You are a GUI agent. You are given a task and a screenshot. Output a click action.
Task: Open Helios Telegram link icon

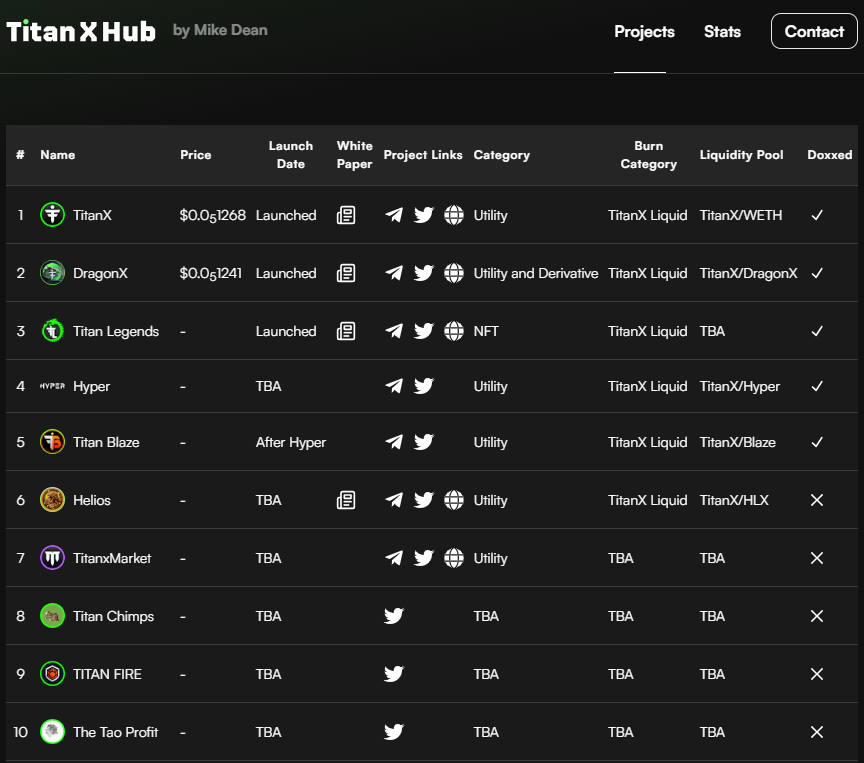pyautogui.click(x=393, y=500)
